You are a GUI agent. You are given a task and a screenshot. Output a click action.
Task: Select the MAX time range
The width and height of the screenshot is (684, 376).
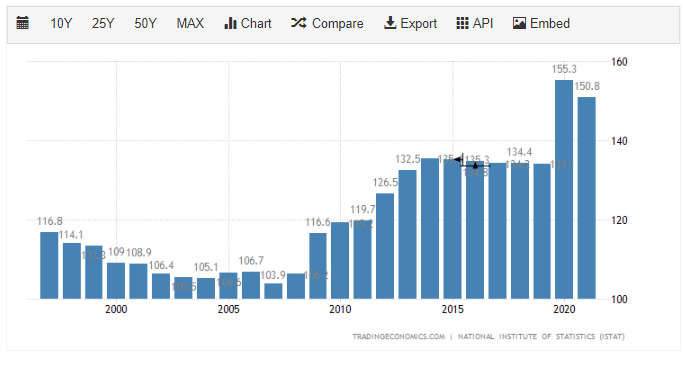pos(190,23)
